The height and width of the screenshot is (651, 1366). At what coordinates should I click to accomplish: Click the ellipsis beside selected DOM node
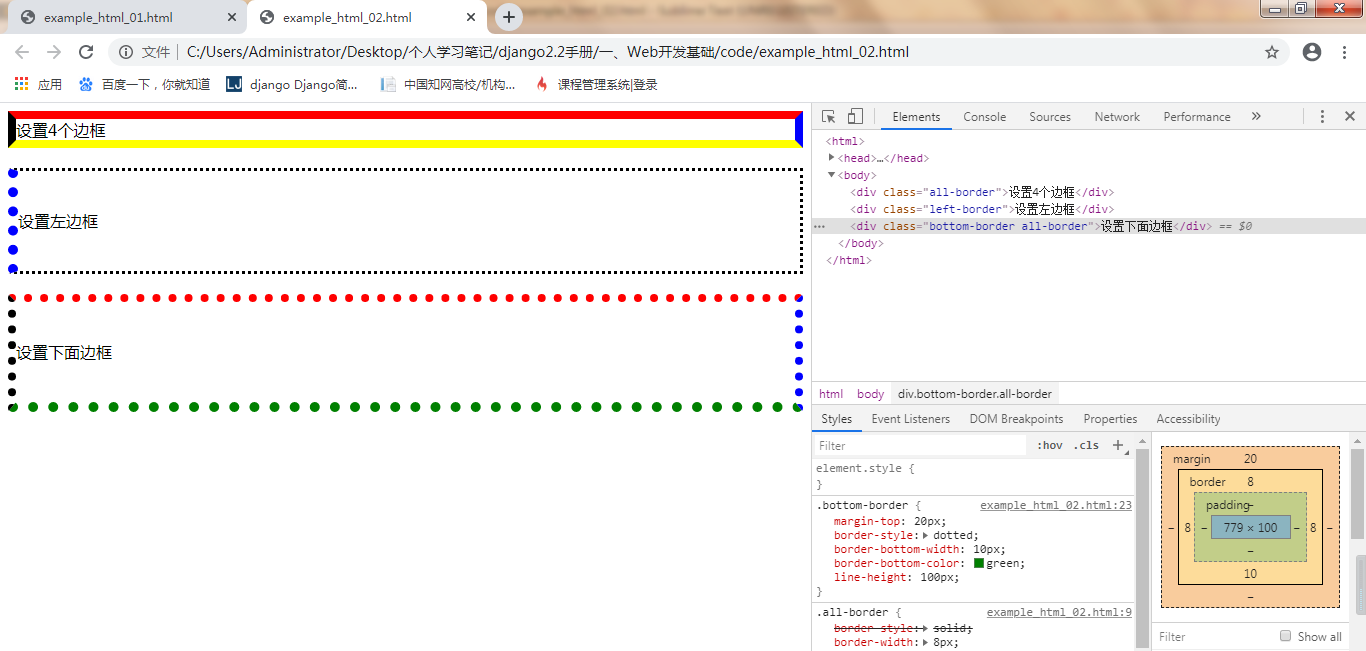pyautogui.click(x=820, y=227)
